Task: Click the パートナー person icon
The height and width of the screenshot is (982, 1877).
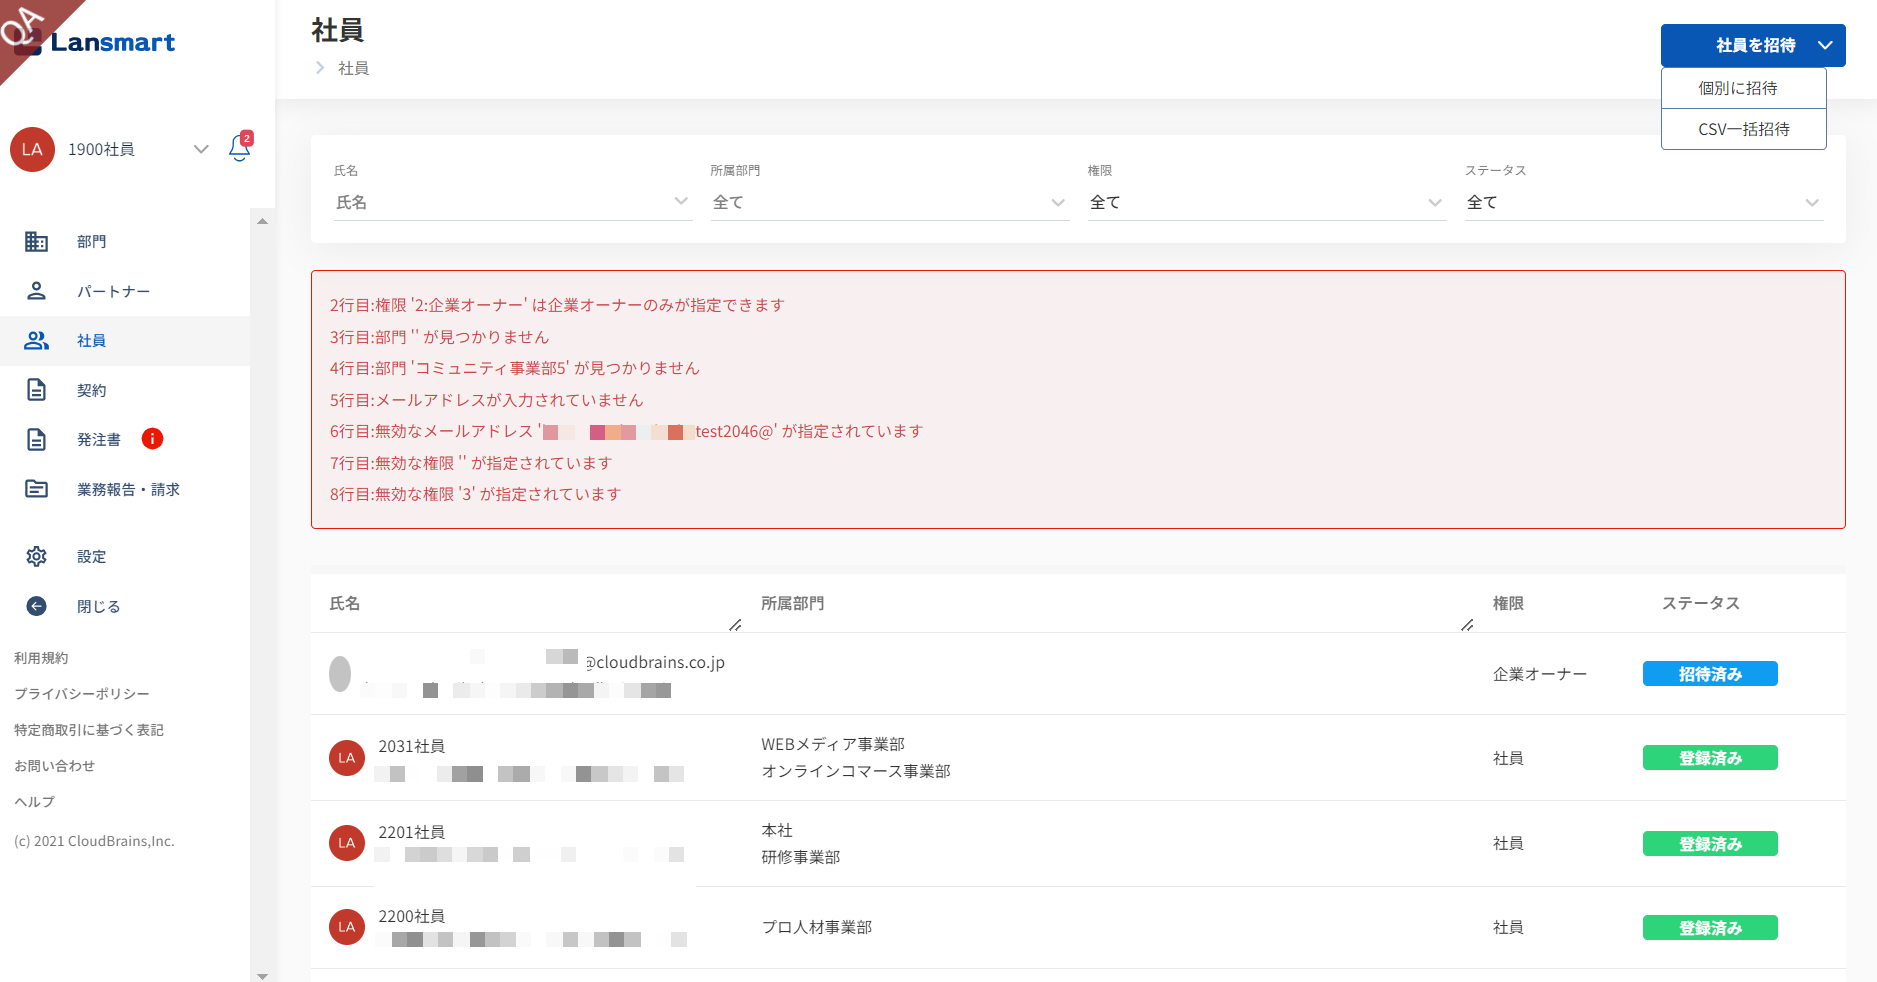Action: (36, 291)
